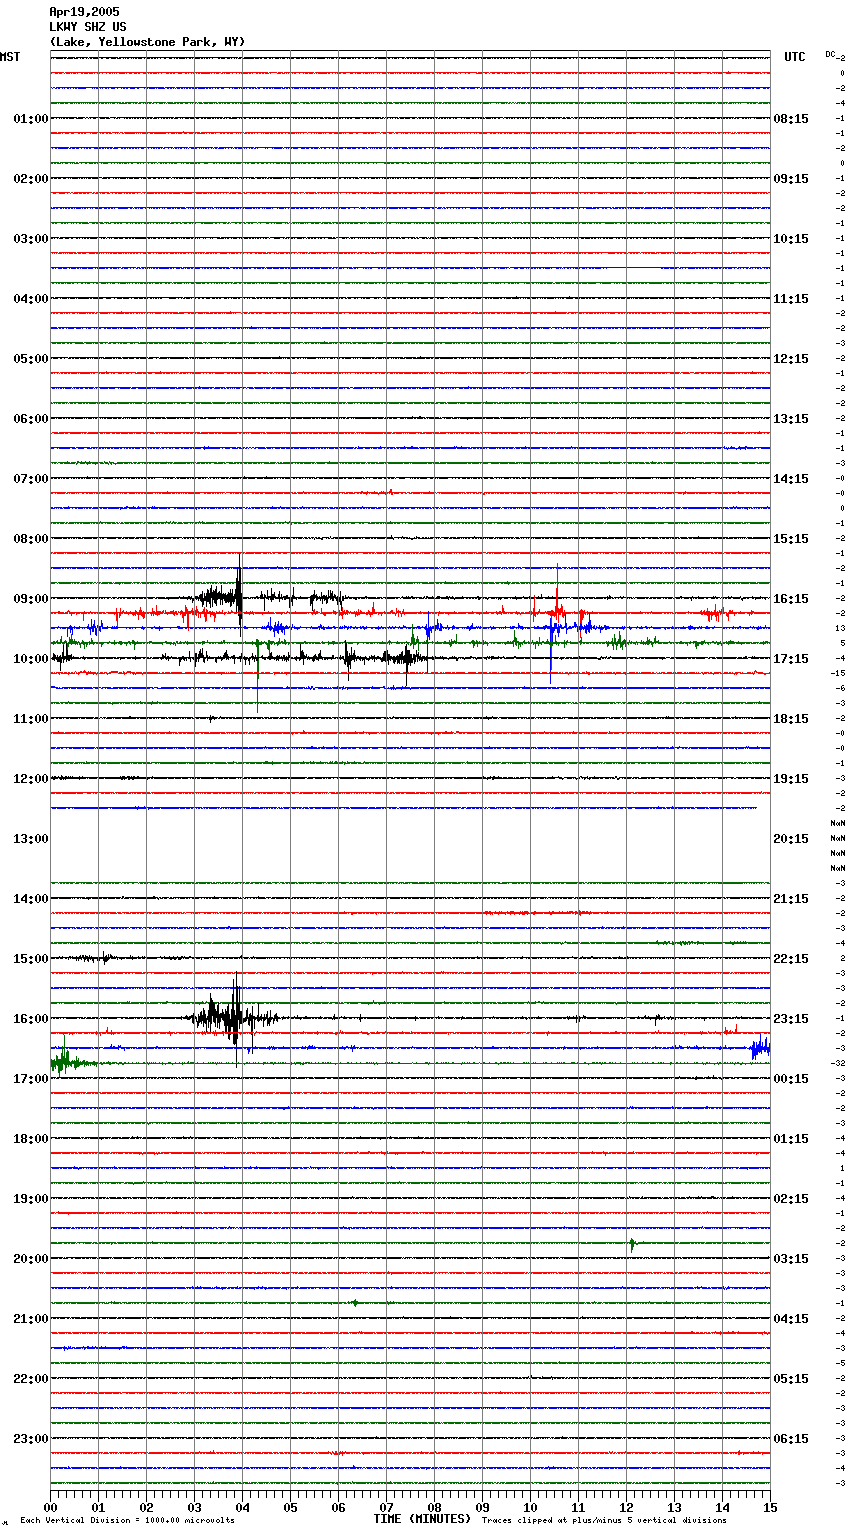Select the MST '19:00' hour label
This screenshot has height=1534, width=850.
31,1199
